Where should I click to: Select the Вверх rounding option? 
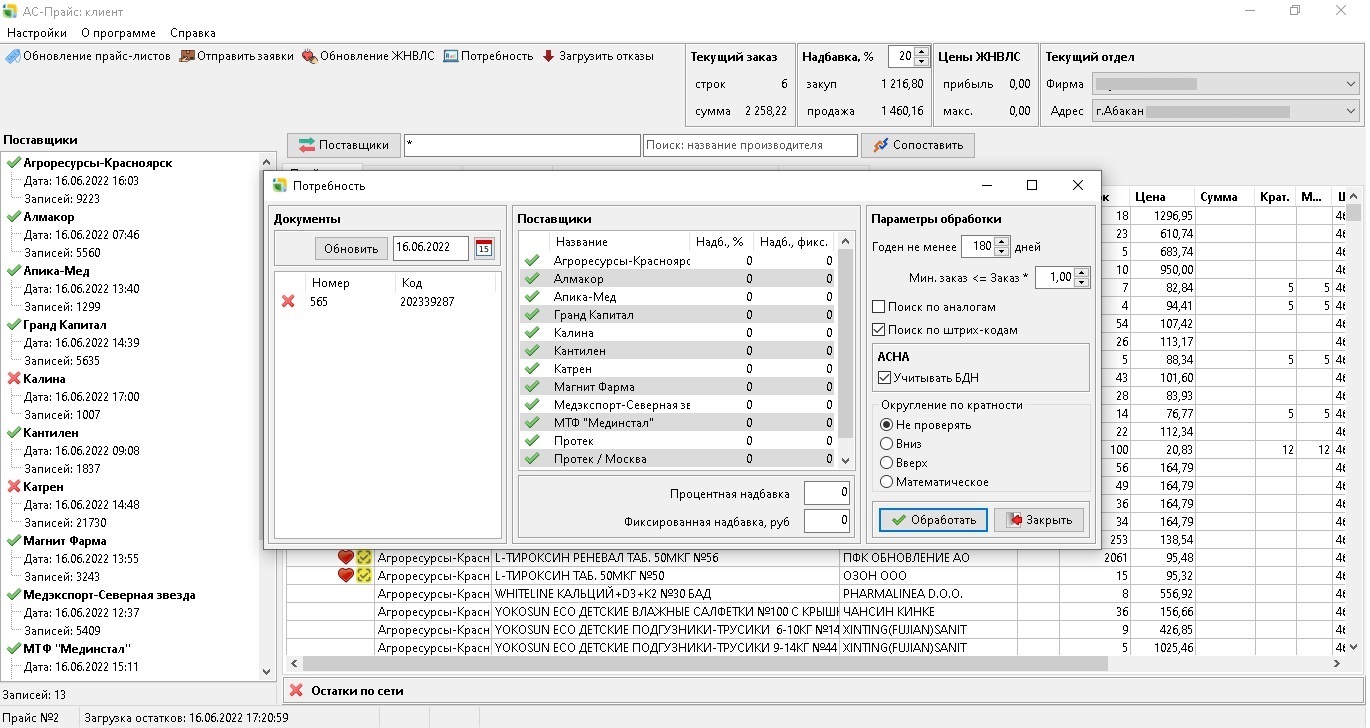coord(886,463)
